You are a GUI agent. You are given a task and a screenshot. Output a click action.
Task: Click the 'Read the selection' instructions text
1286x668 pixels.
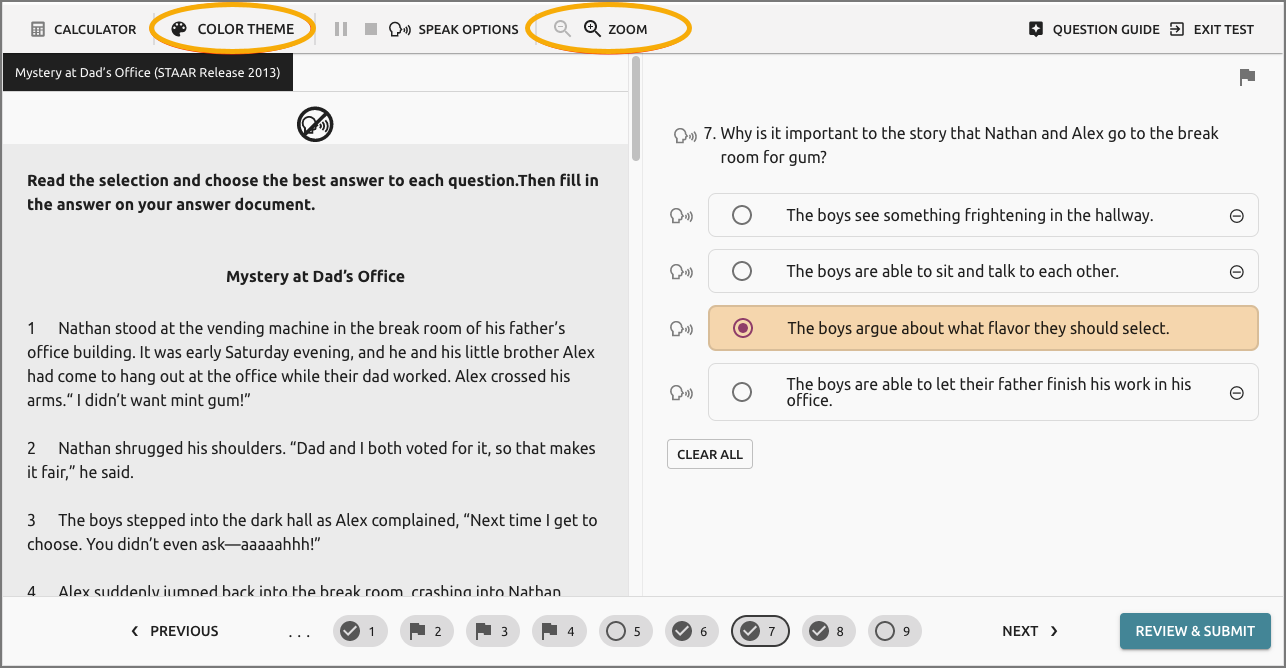coord(313,193)
